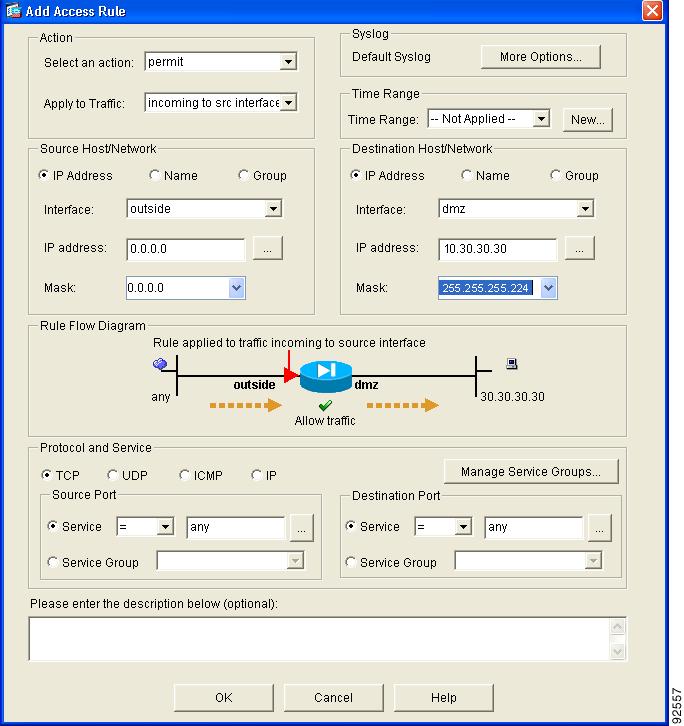684x726 pixels.
Task: Click the green Allow traffic checkmark
Action: [x=325, y=406]
